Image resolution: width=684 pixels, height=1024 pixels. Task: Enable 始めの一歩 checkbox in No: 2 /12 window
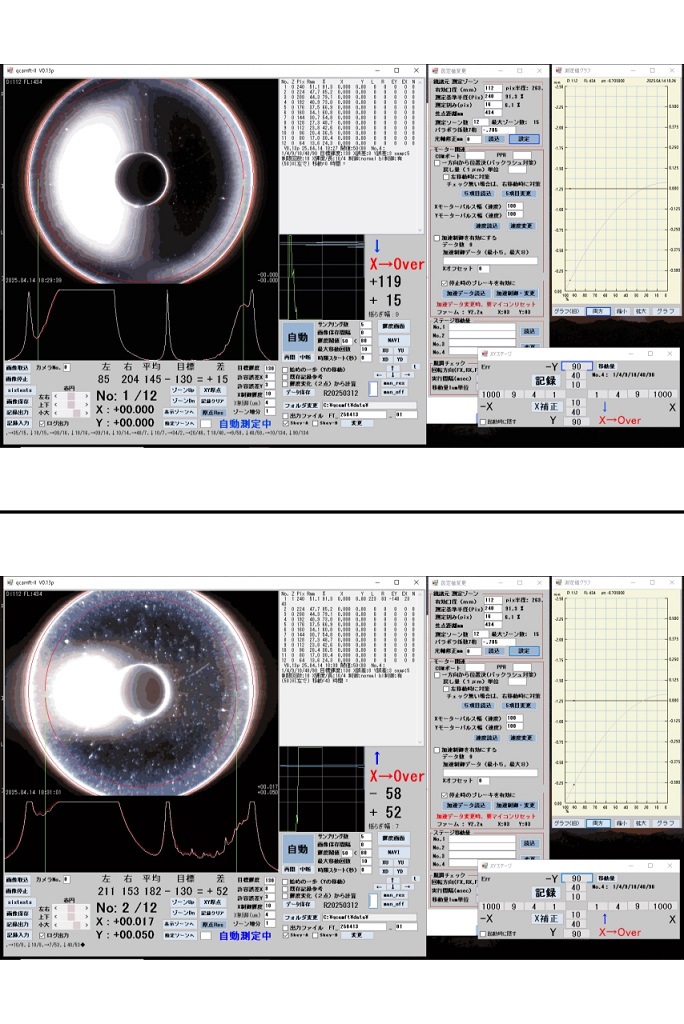pyautogui.click(x=285, y=882)
